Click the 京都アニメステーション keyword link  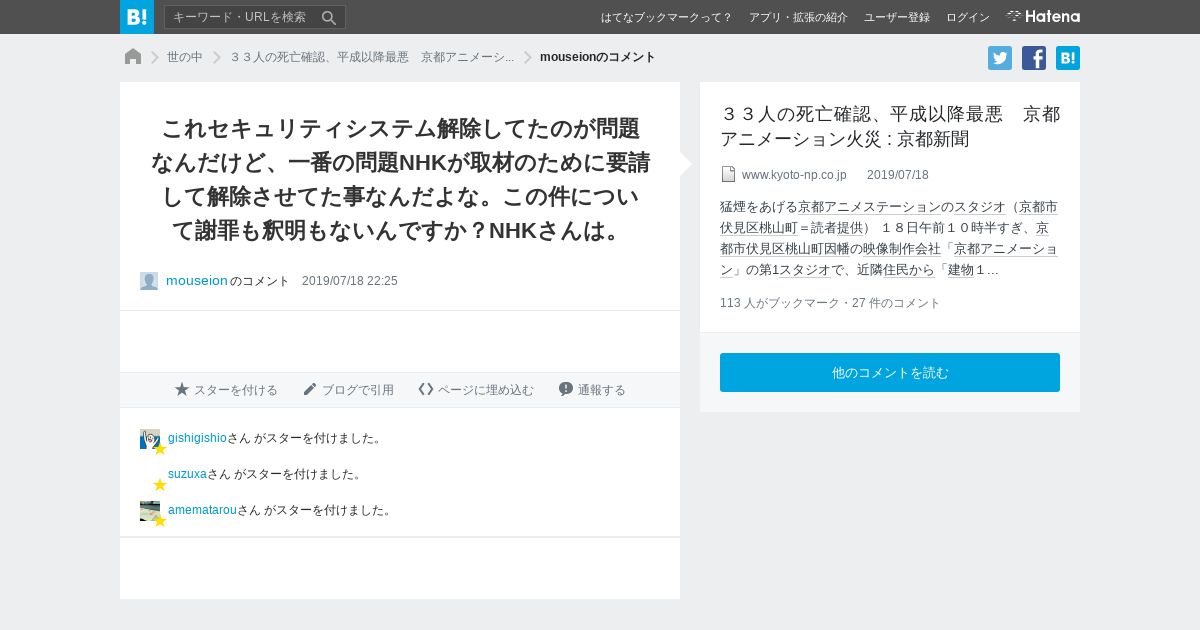869,207
